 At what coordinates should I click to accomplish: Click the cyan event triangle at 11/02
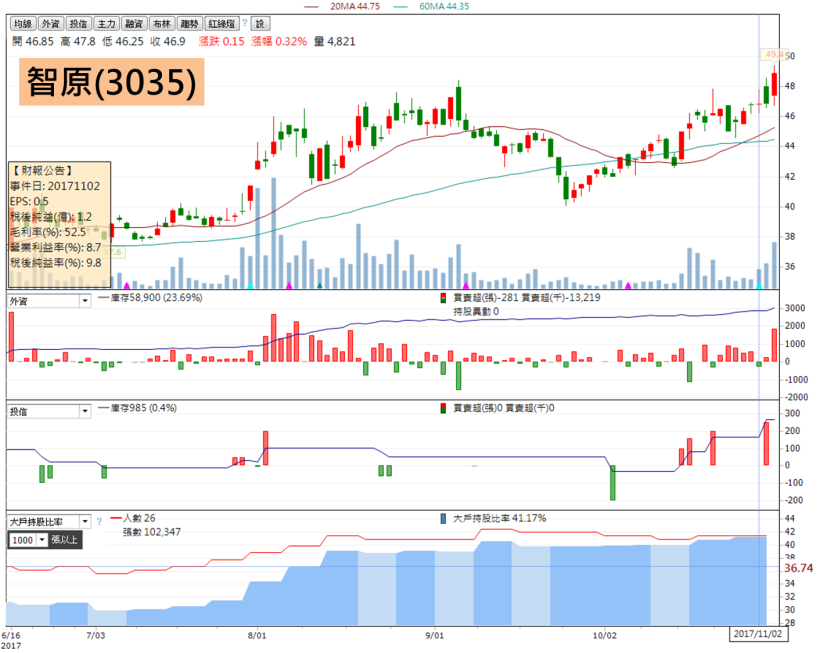coord(759,285)
